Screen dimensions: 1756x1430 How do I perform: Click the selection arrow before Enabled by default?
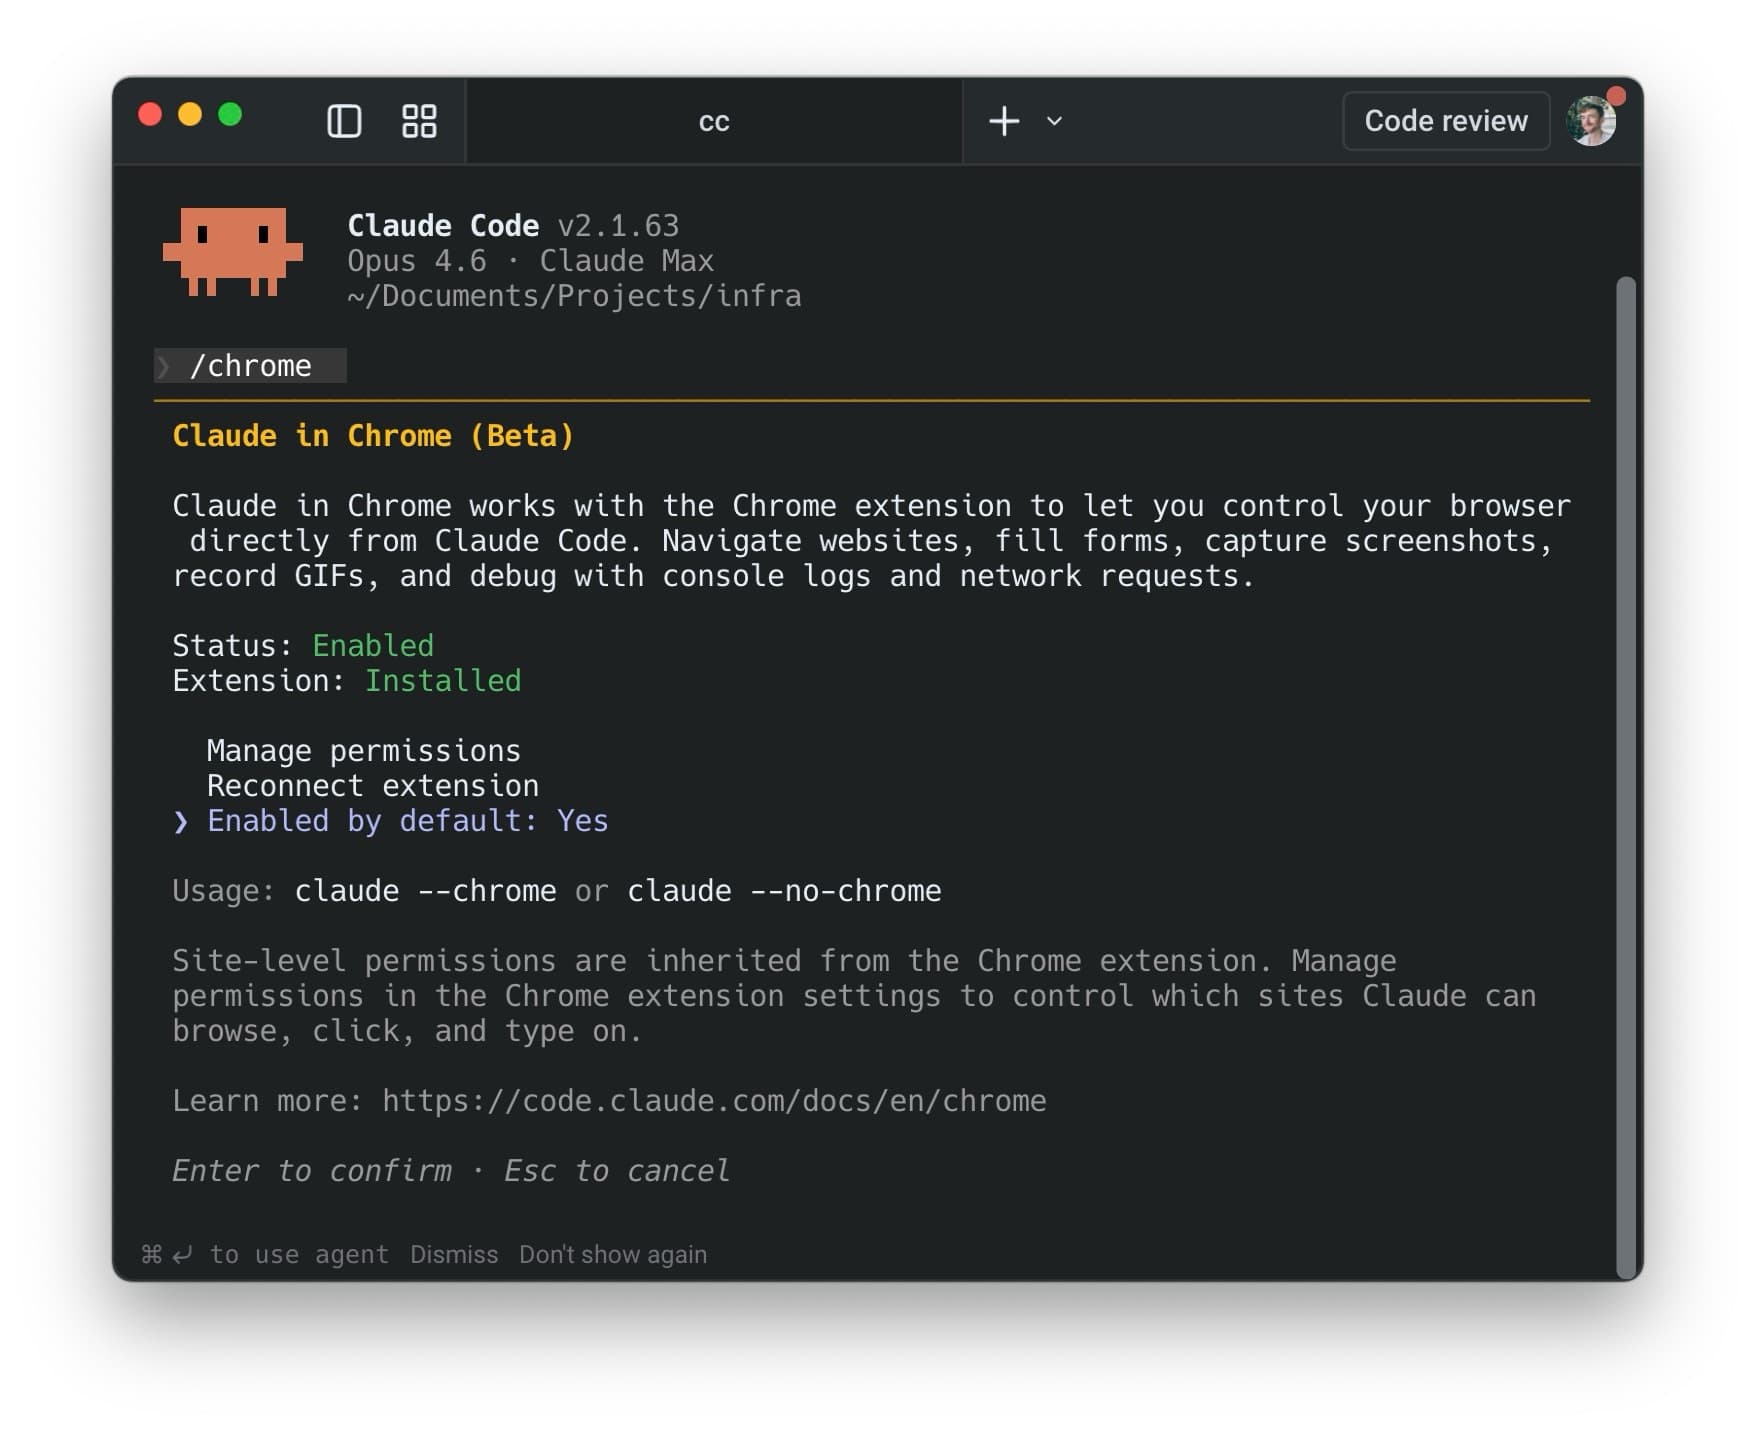tap(181, 821)
